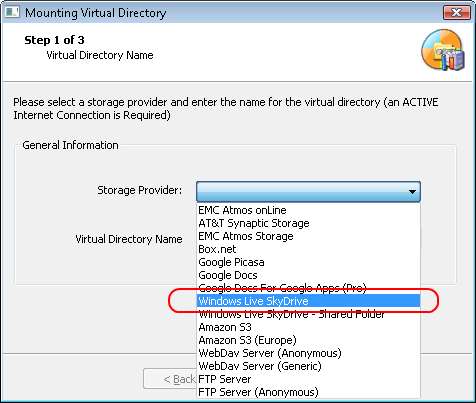Pick Amazon S3 (Europe) option

[x=308, y=340]
